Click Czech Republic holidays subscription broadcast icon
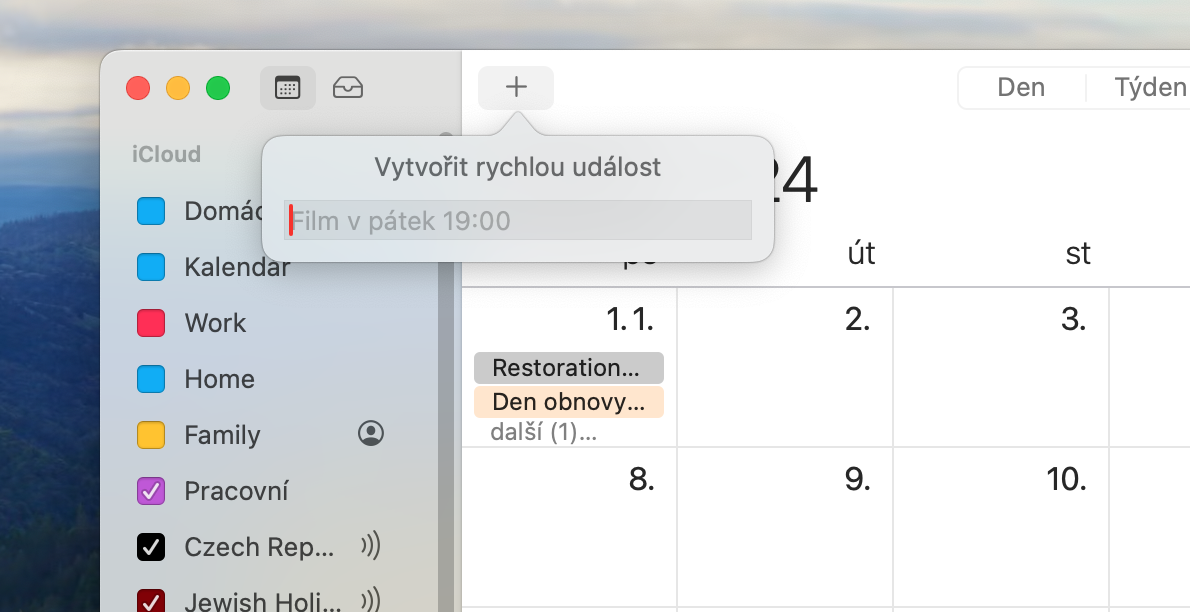 pyautogui.click(x=371, y=546)
